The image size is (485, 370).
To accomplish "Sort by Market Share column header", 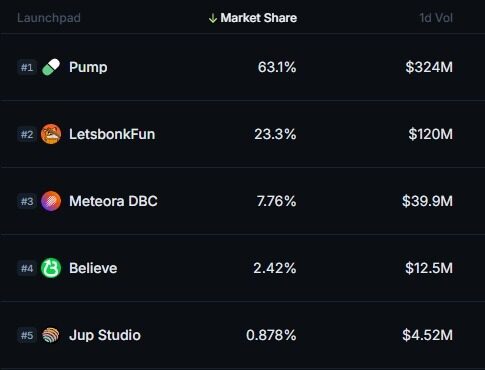I will point(259,18).
